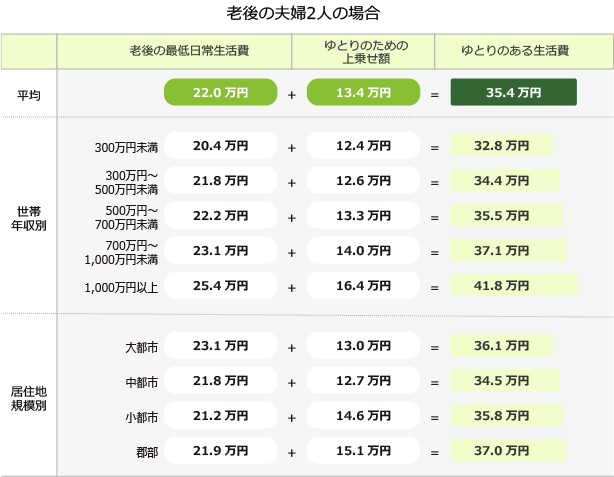
Task: Click the 14.0万円 value for 700万円〜1,000万円未満
Action: [363, 250]
